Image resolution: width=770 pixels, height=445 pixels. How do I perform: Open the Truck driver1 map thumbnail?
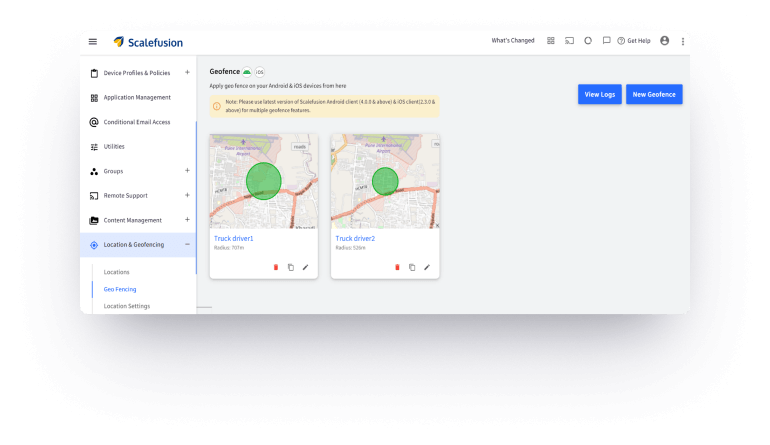(x=264, y=181)
